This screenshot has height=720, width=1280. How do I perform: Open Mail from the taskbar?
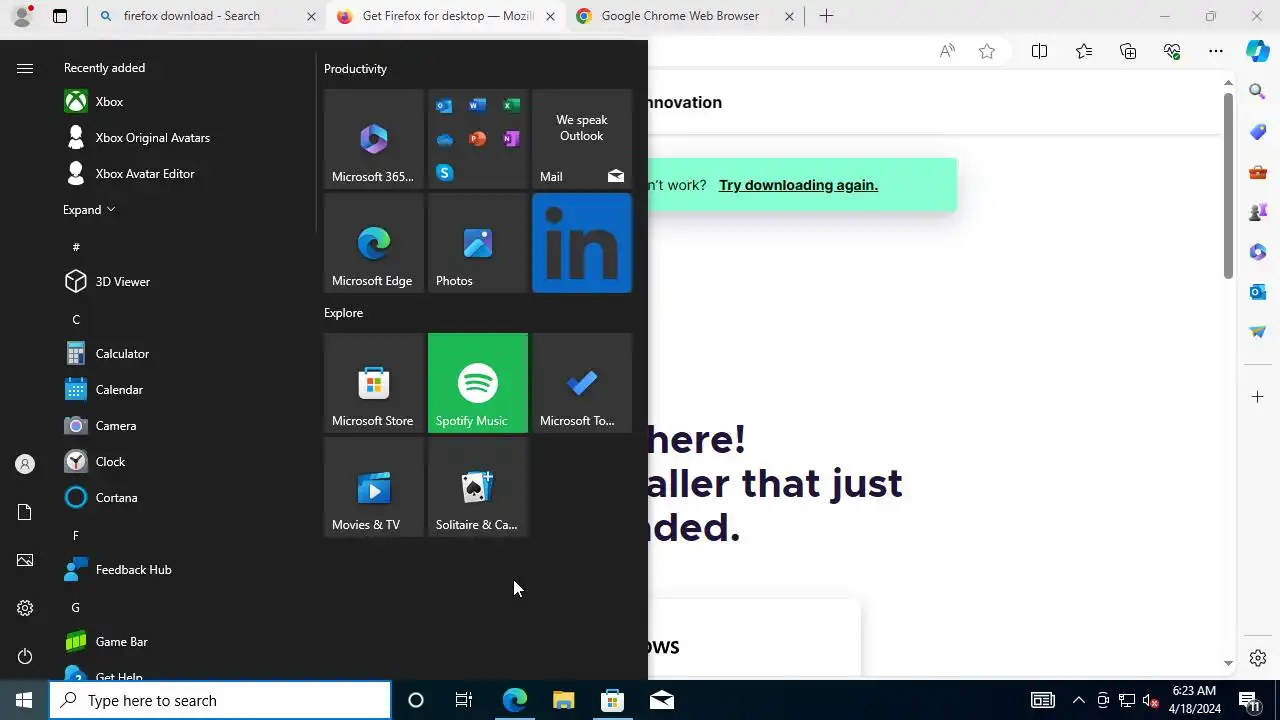[661, 700]
